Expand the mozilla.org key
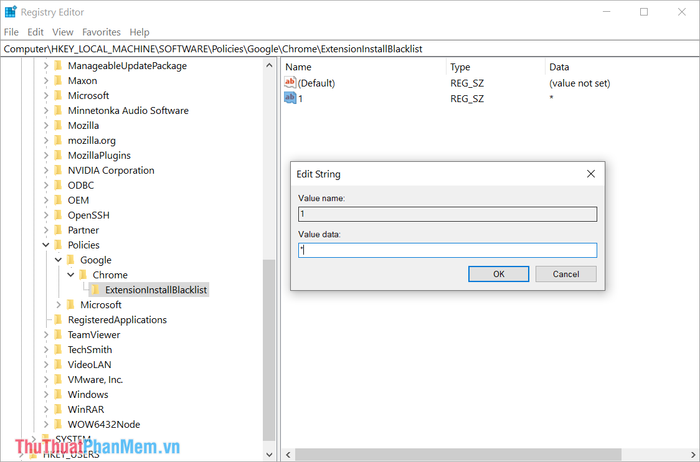700x462 pixels. coord(46,141)
